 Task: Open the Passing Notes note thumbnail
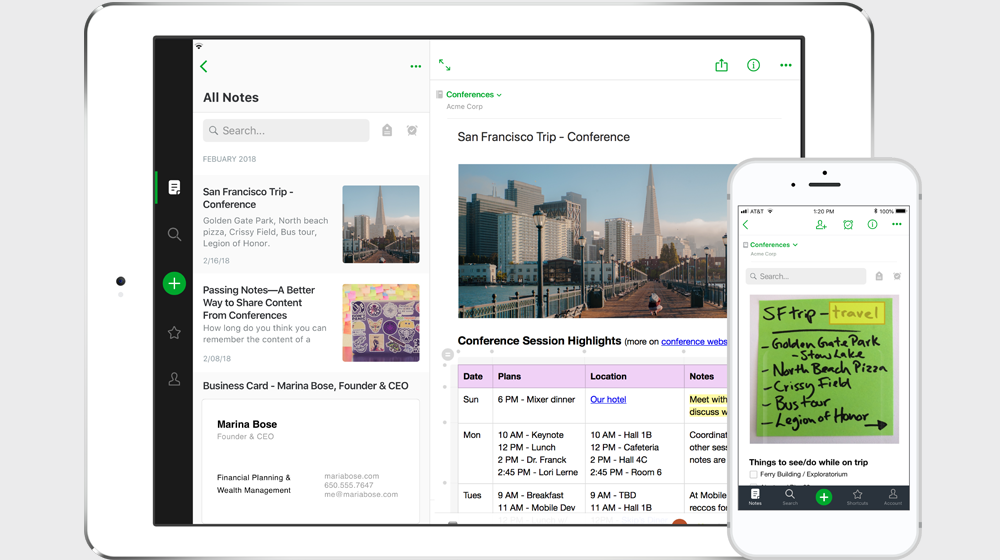[380, 322]
